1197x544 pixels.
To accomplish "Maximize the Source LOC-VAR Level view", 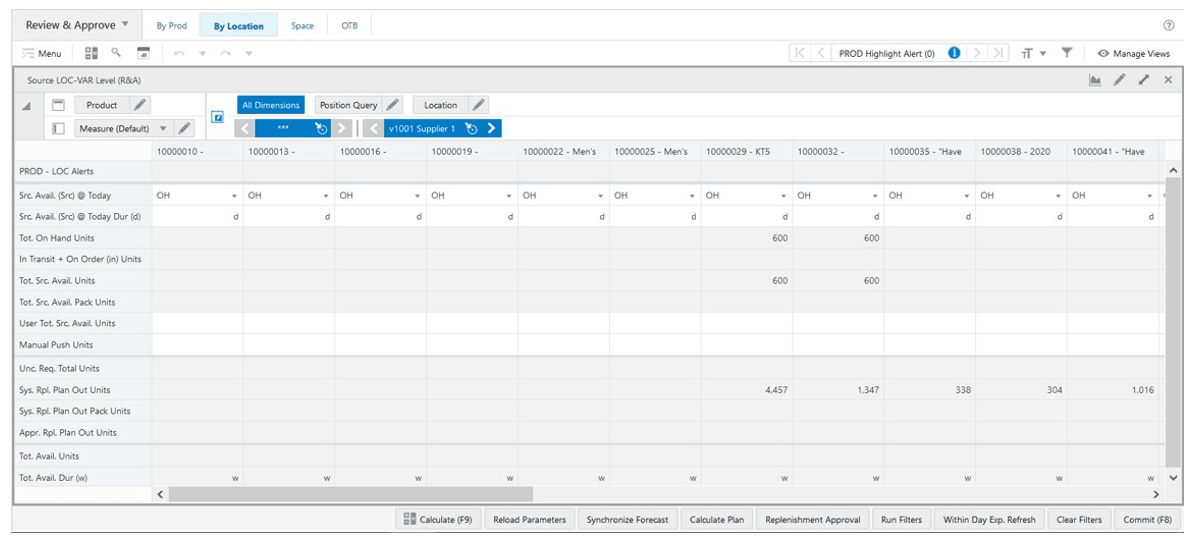I will pos(1144,79).
